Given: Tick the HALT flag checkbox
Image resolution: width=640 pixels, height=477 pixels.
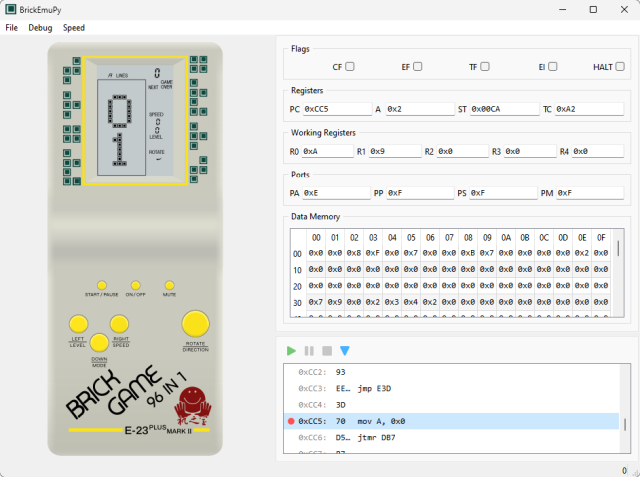Looking at the screenshot, I should 620,67.
